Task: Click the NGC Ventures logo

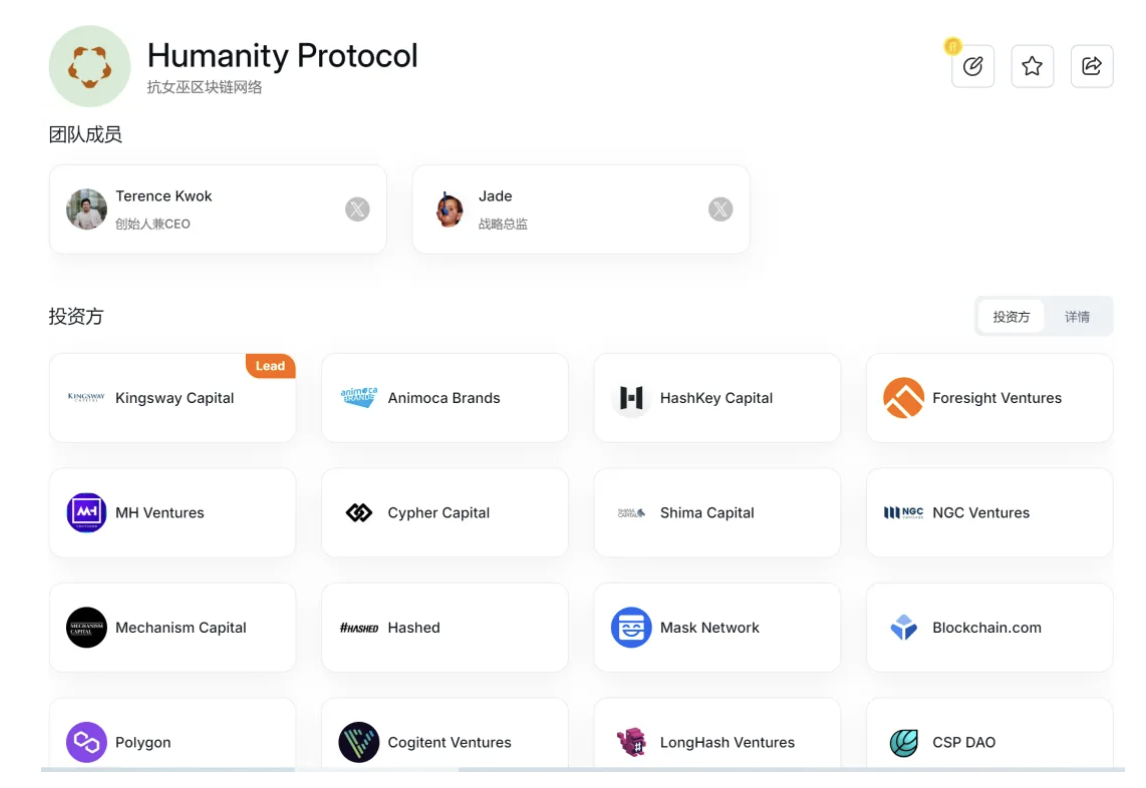Action: (x=903, y=513)
